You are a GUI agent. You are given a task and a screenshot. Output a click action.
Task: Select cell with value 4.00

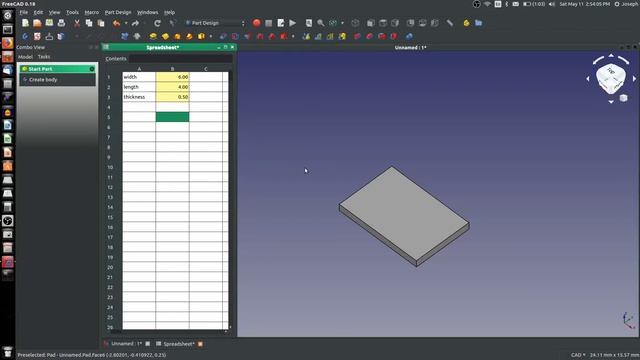(x=172, y=87)
